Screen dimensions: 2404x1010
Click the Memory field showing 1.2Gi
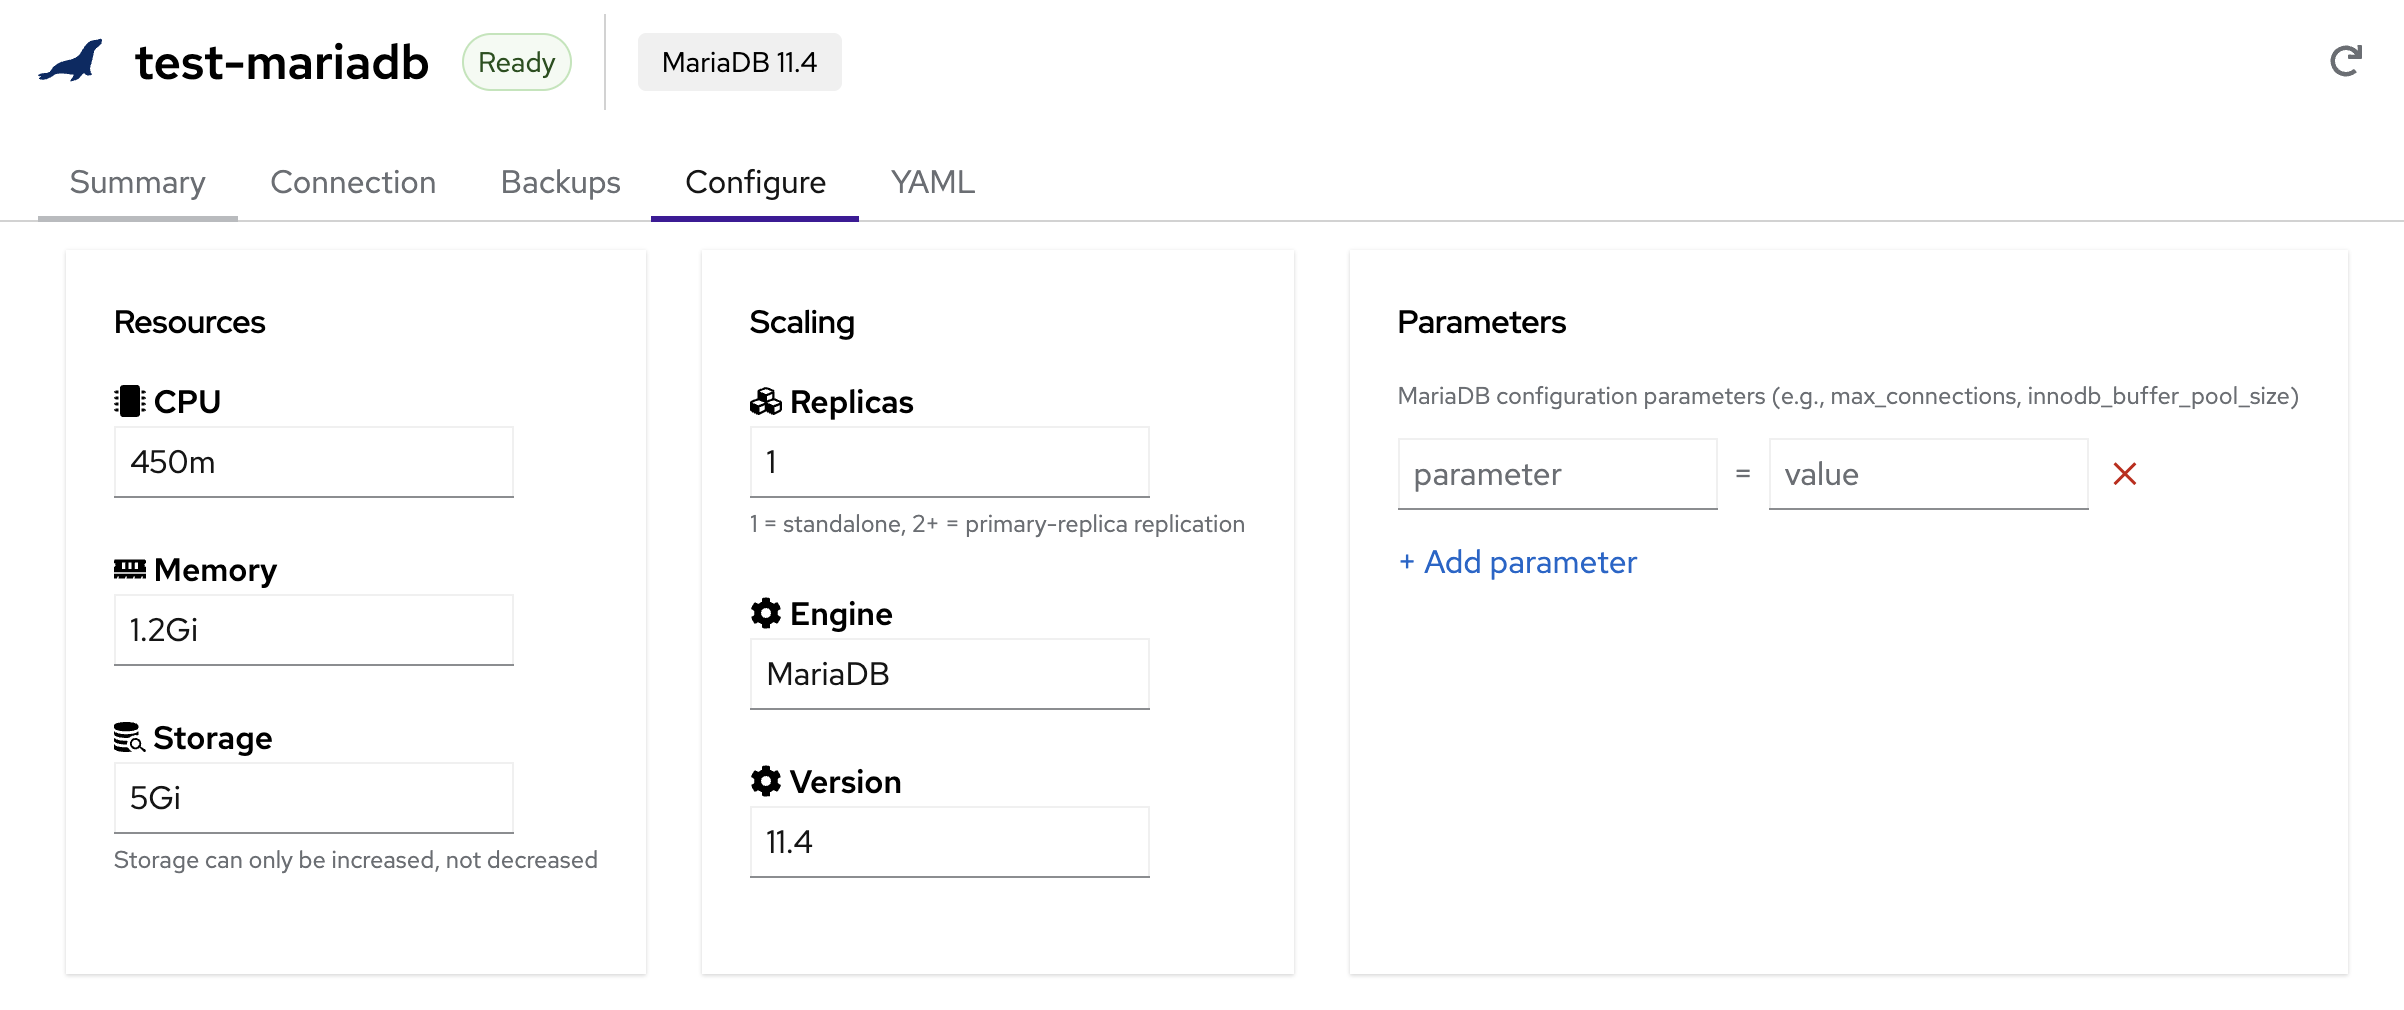tap(314, 630)
